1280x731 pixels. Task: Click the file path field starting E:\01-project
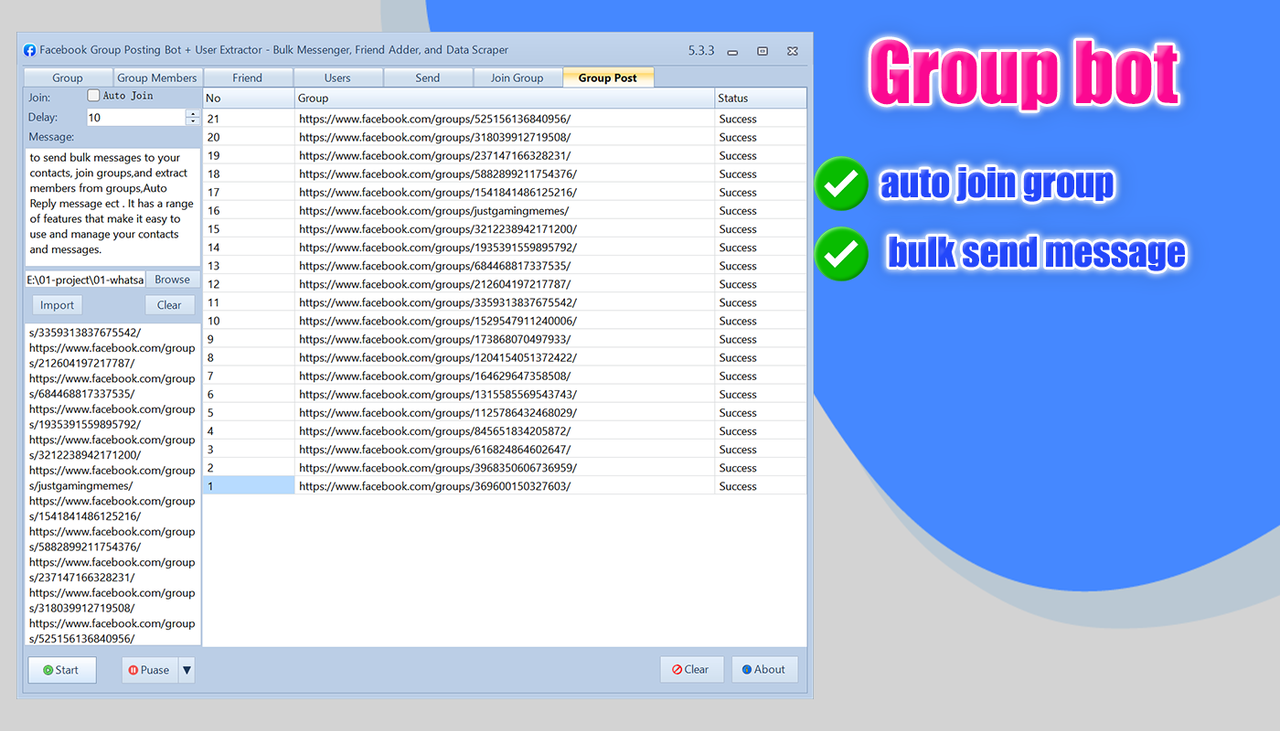[x=85, y=280]
